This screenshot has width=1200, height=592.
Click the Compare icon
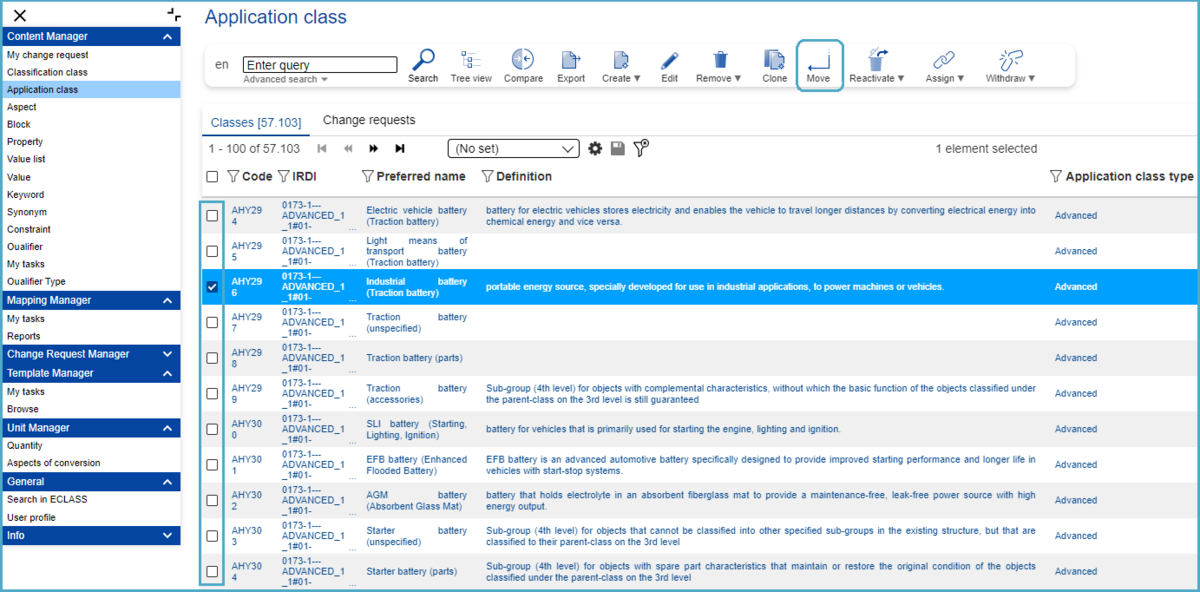point(523,60)
